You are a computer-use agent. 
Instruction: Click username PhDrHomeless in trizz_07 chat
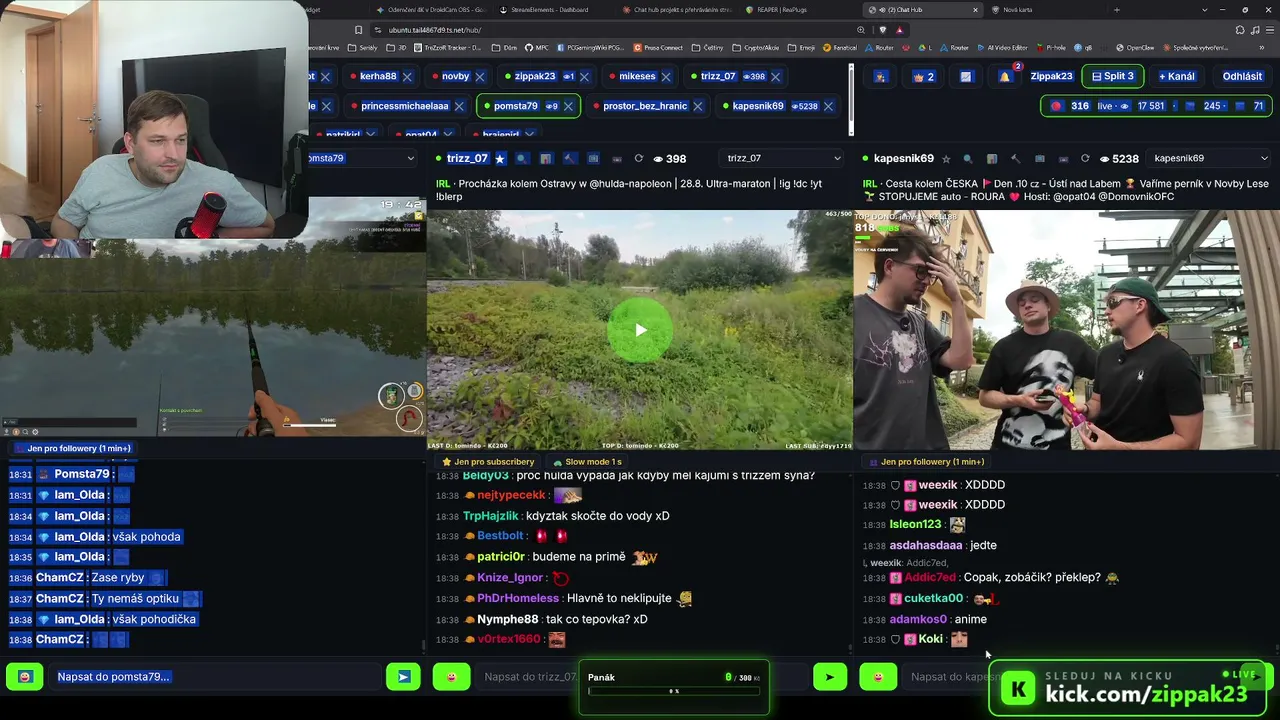coord(518,598)
